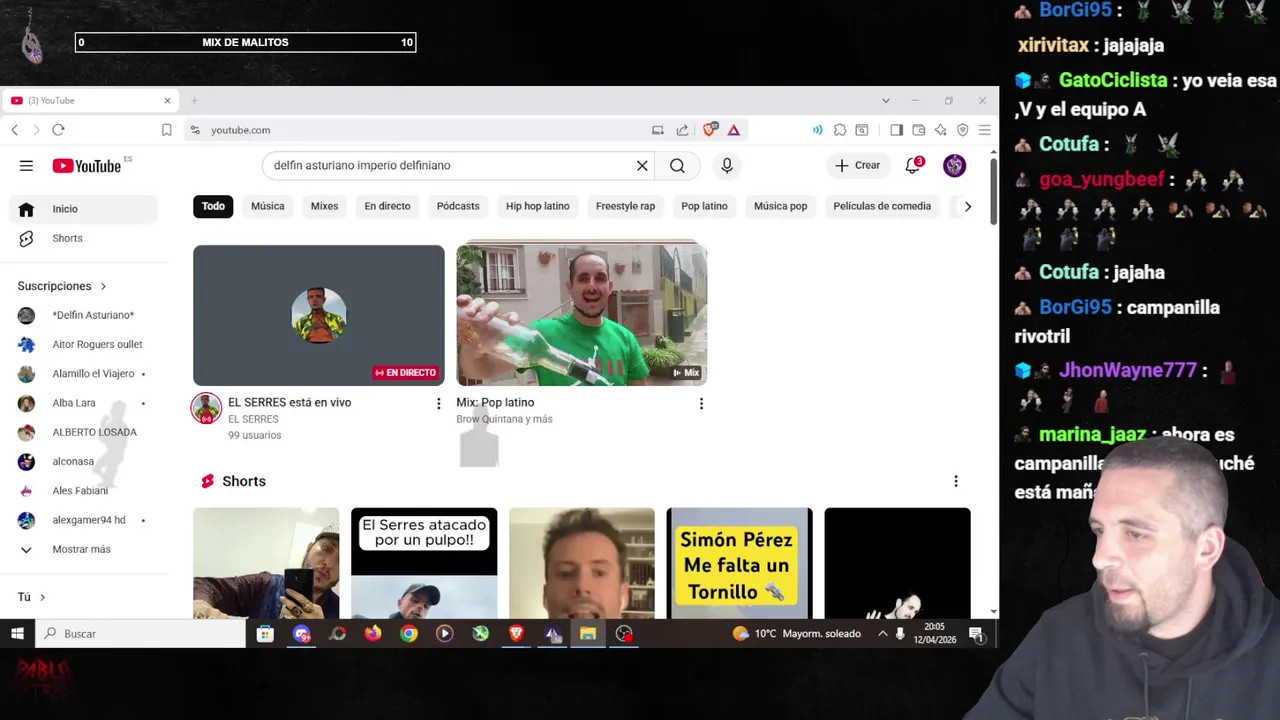The image size is (1280, 720).
Task: Go to Inicio in the sidebar
Action: [x=84, y=209]
